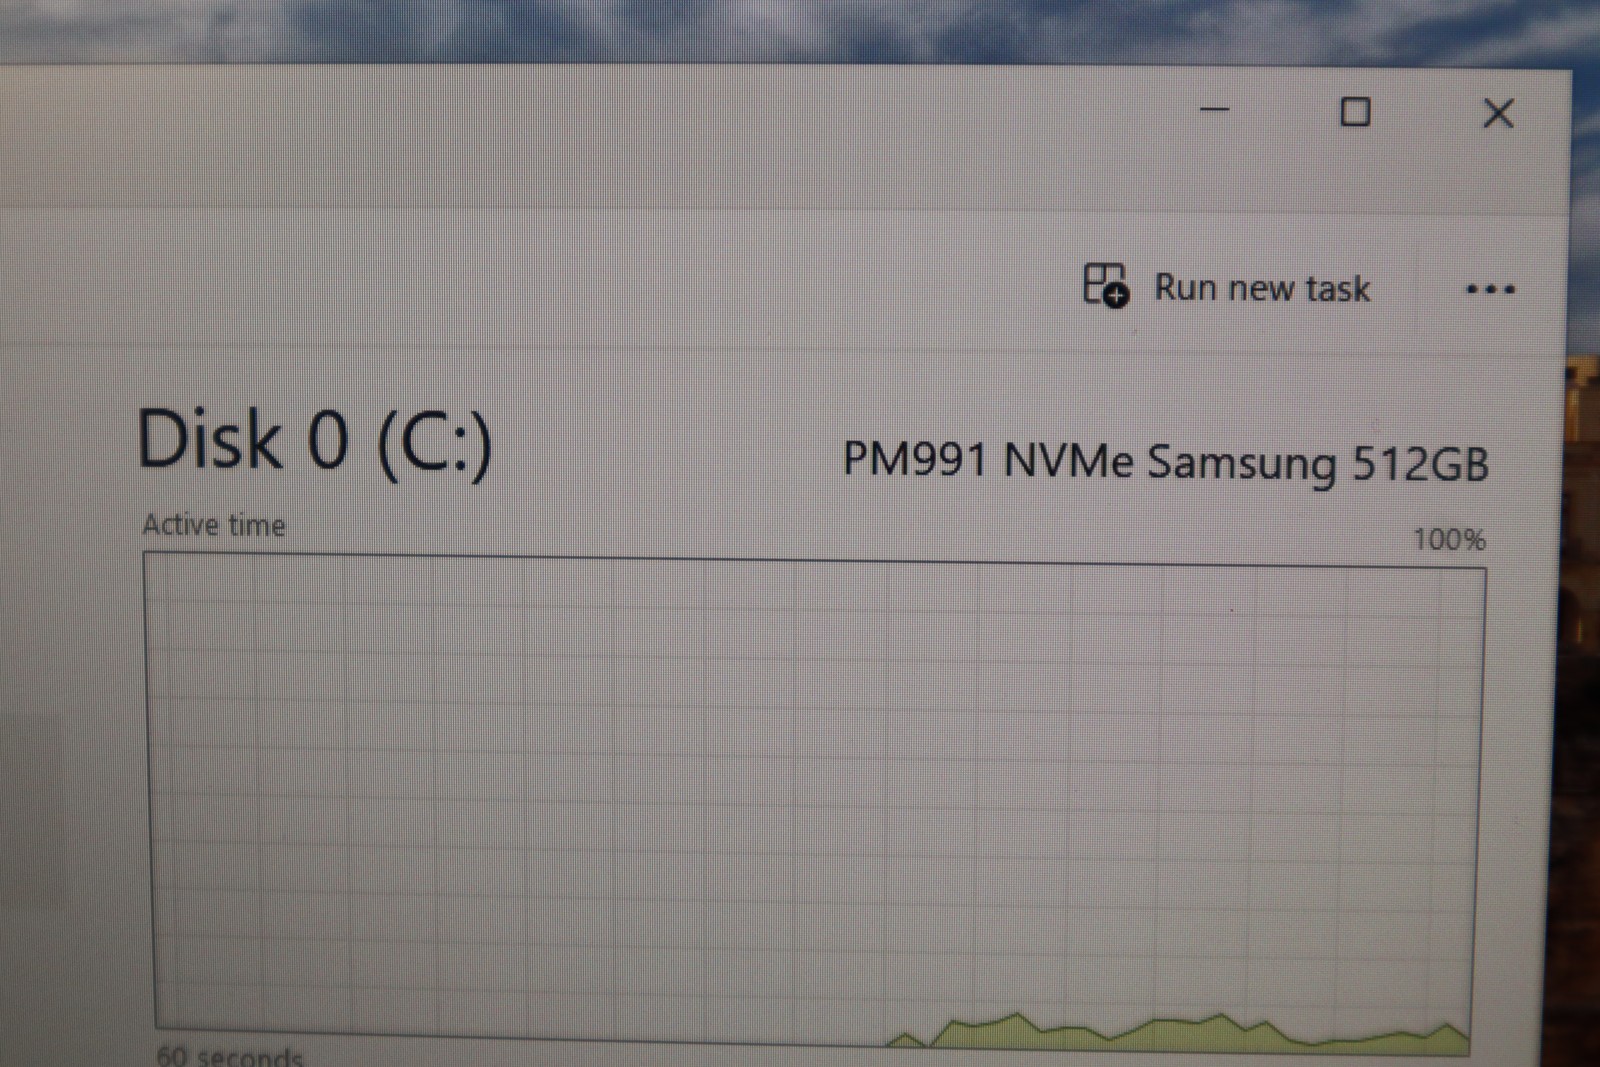Screen dimensions: 1600x1067
Task: Click inside the disk active time graph
Action: 814,805
